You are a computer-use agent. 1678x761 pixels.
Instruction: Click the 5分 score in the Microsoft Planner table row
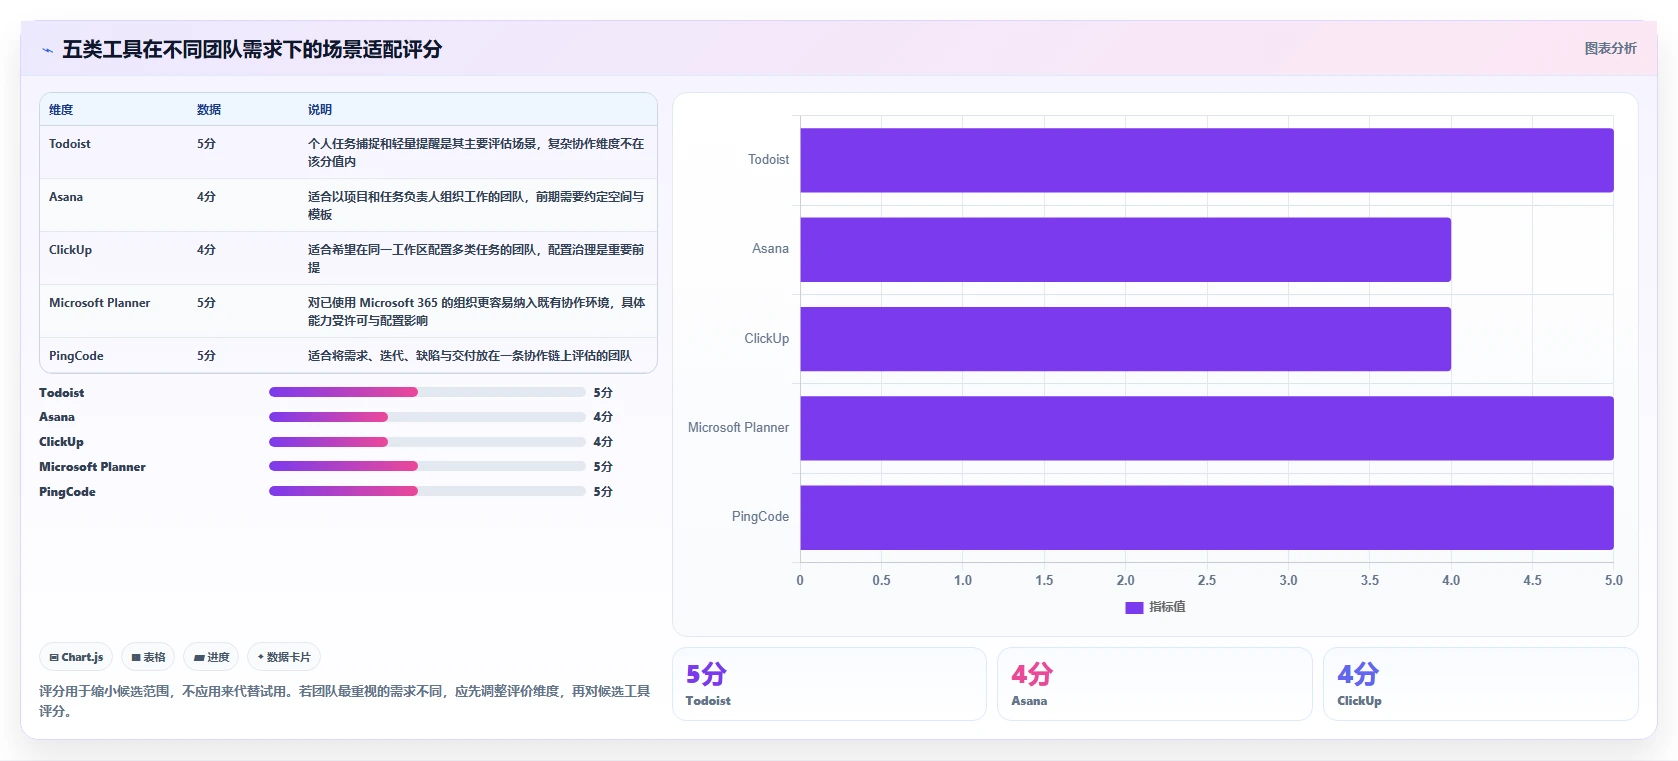[x=206, y=303]
